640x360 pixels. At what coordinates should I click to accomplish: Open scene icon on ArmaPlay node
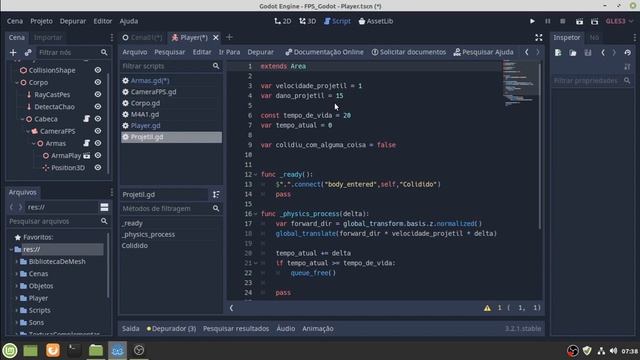coord(87,156)
